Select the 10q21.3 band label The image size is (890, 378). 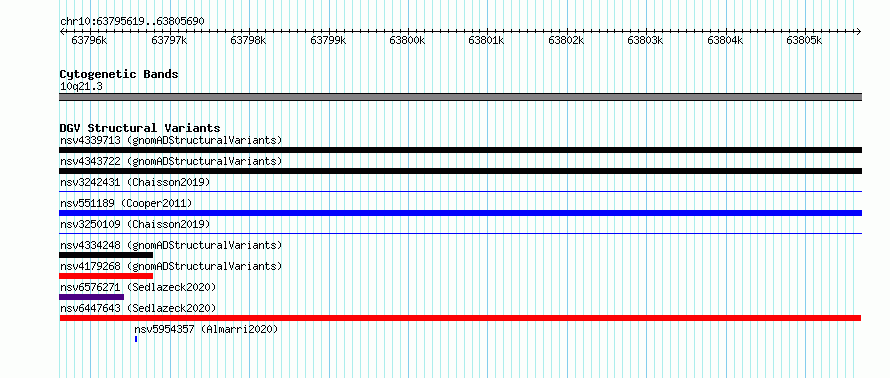click(x=81, y=87)
